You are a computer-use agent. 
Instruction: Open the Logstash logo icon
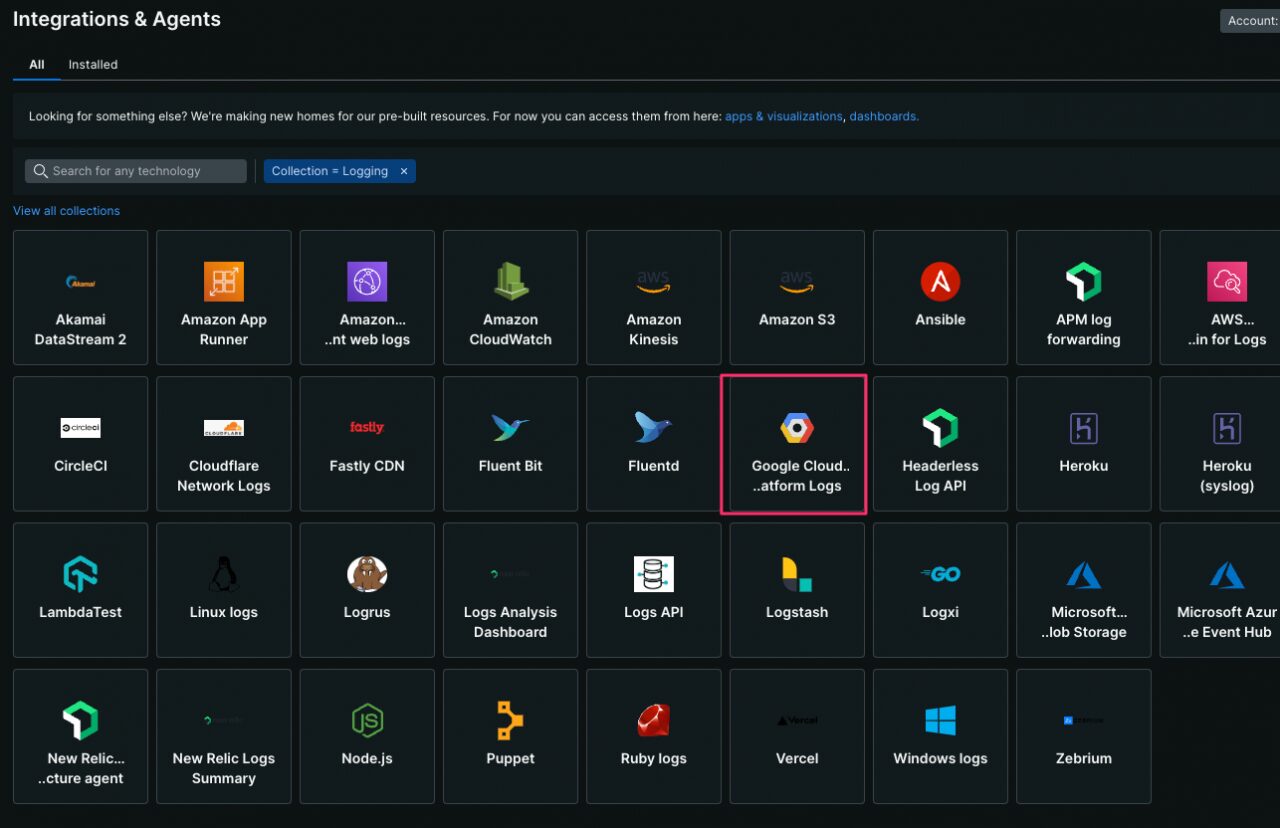point(797,574)
